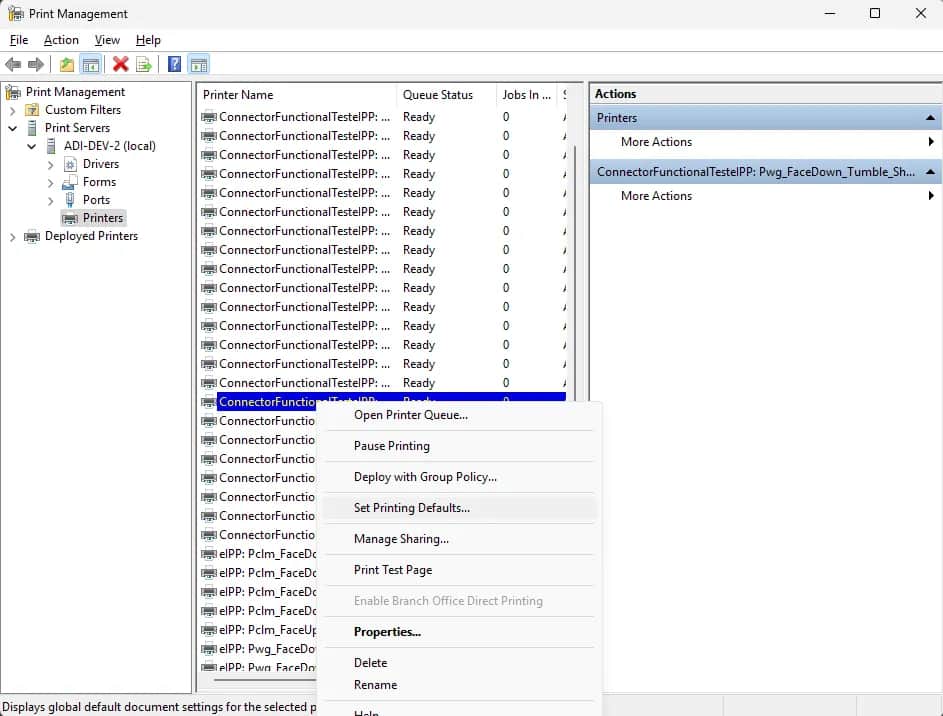
Task: Open Help with the blue question mark icon
Action: click(x=175, y=65)
